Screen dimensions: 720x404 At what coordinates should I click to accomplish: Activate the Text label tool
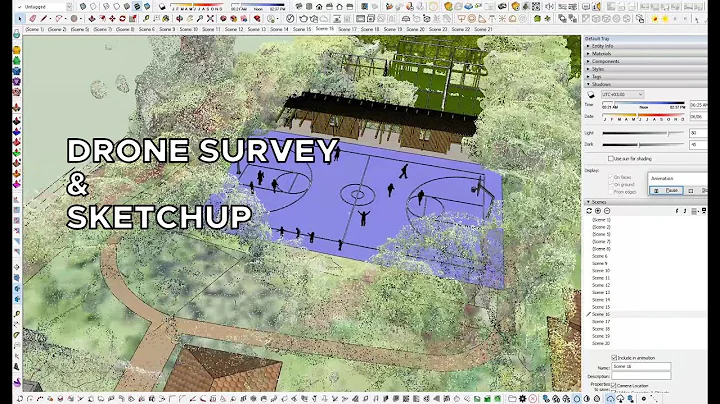coord(156,19)
